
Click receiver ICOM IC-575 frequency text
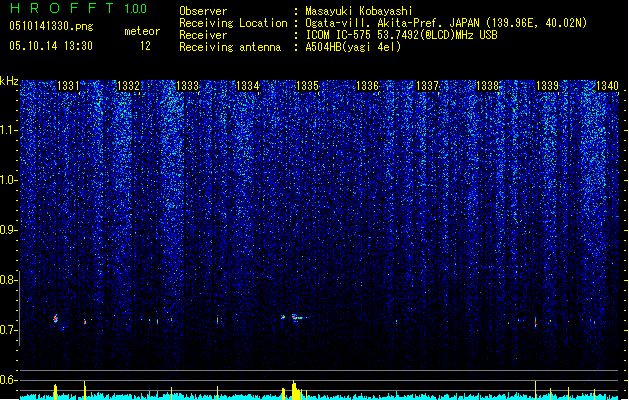click(x=401, y=35)
